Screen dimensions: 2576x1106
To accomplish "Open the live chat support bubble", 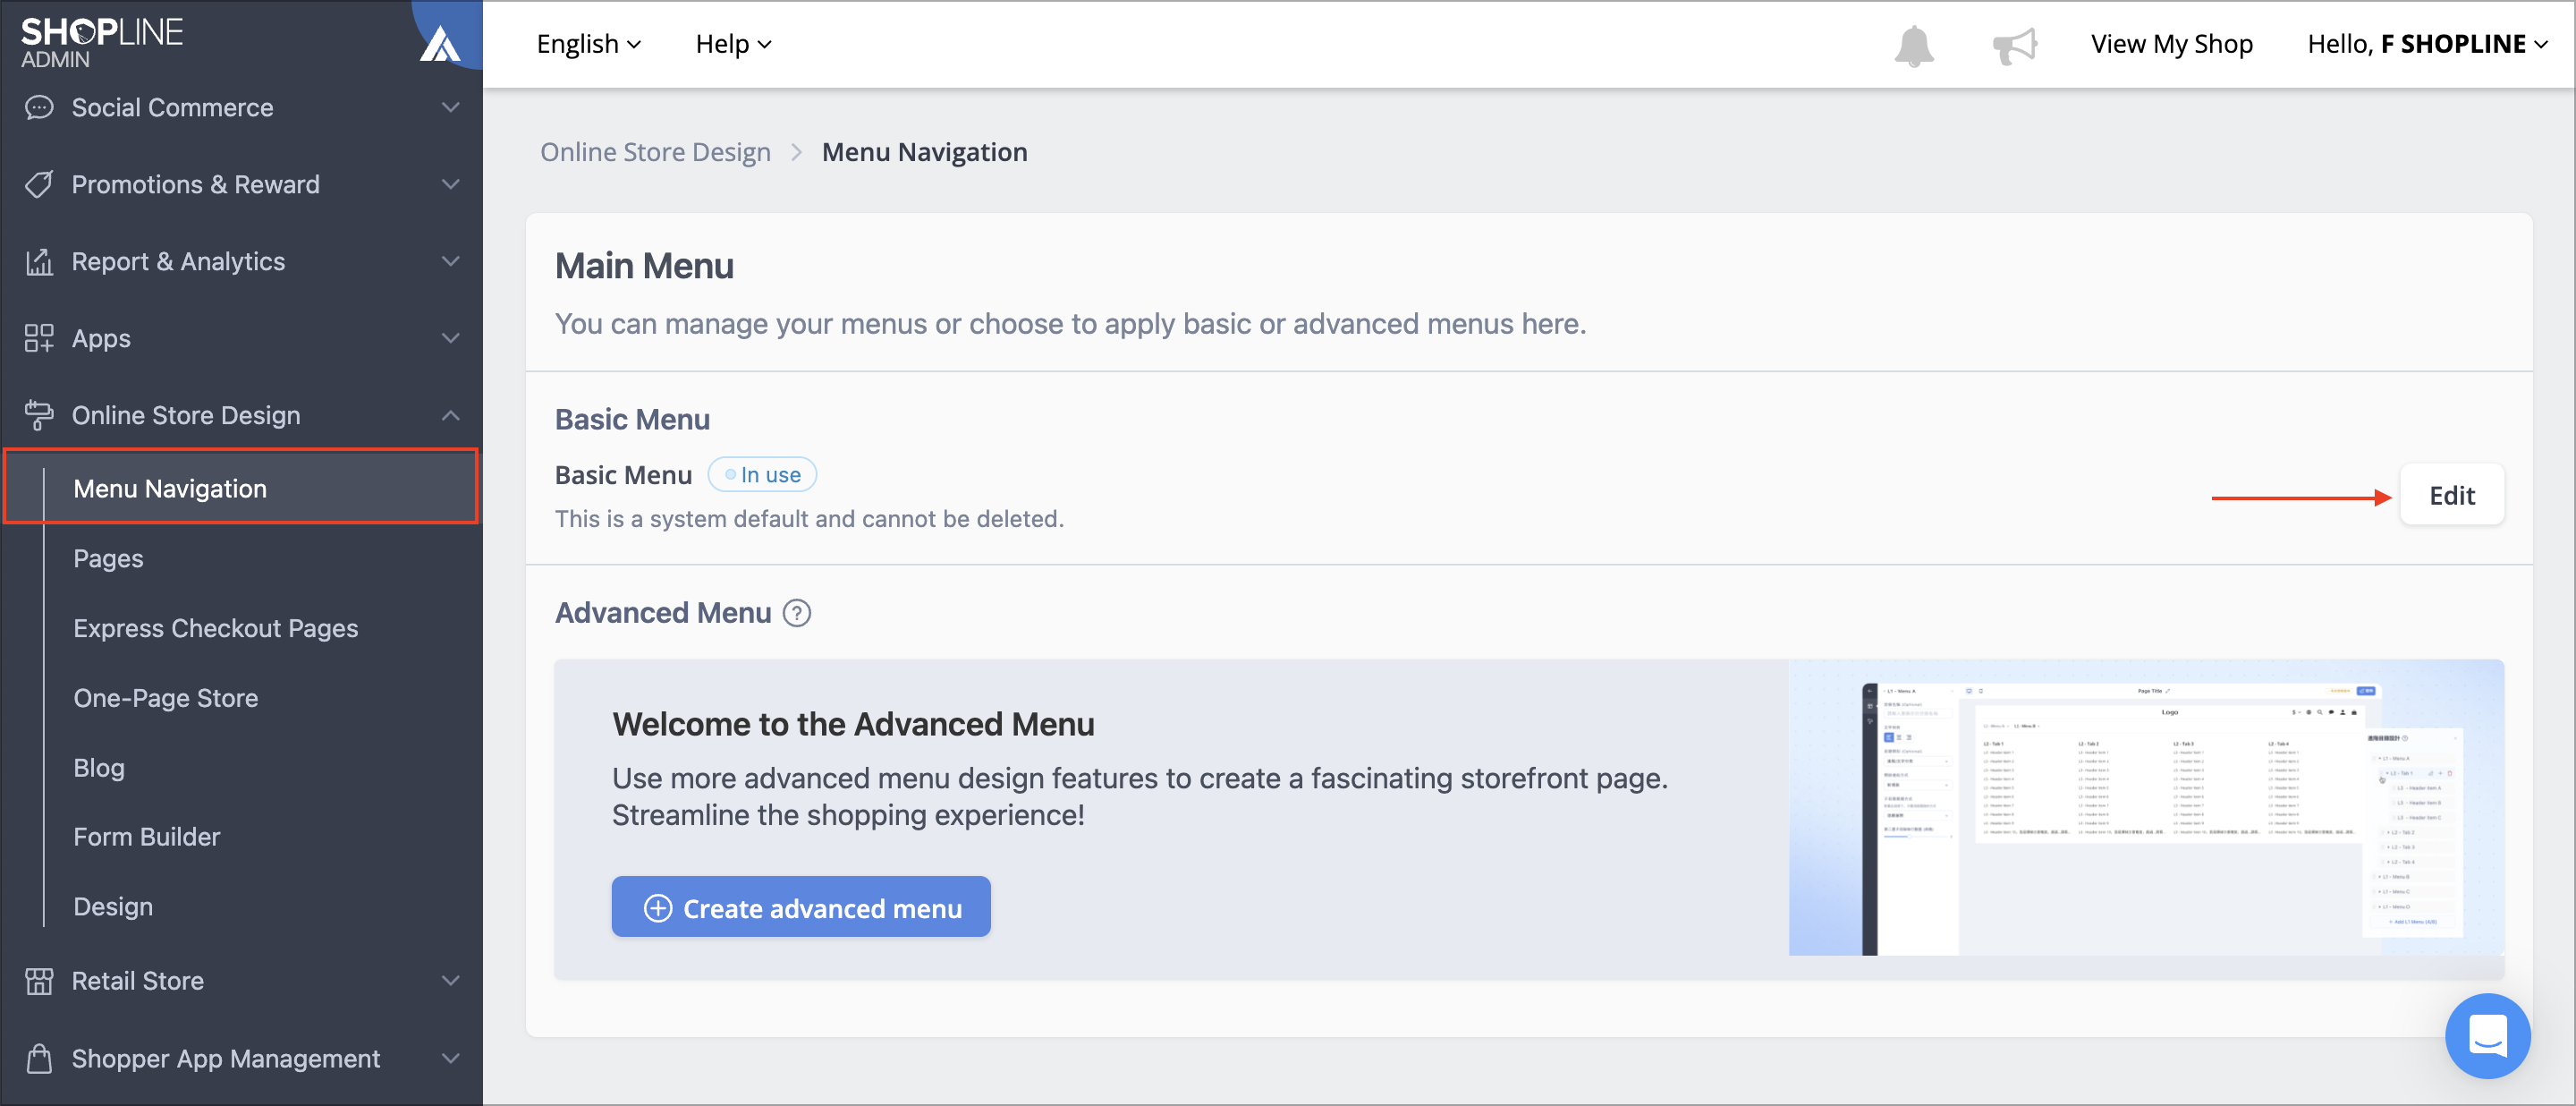I will [x=2487, y=1035].
